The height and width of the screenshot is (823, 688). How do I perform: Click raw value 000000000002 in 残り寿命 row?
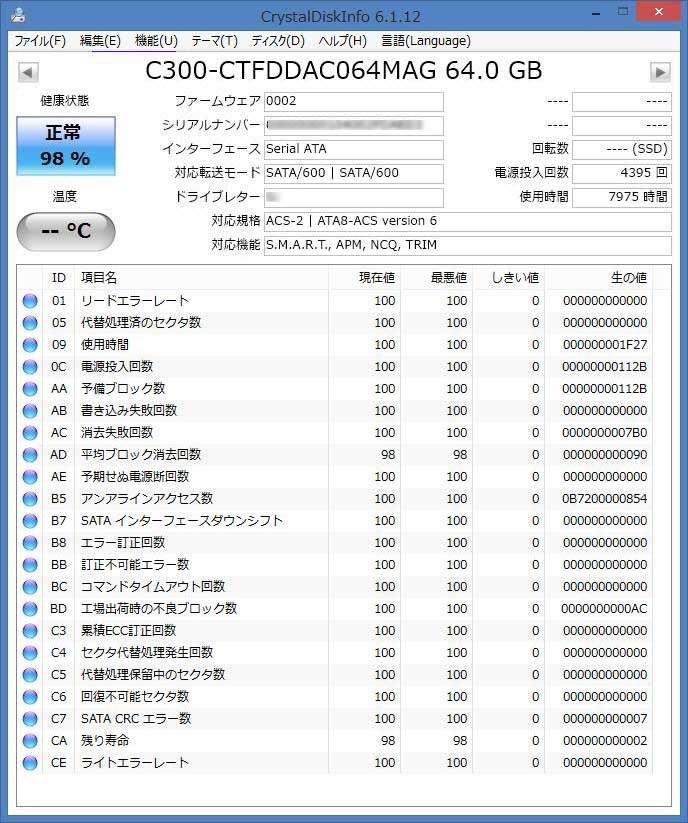point(605,741)
